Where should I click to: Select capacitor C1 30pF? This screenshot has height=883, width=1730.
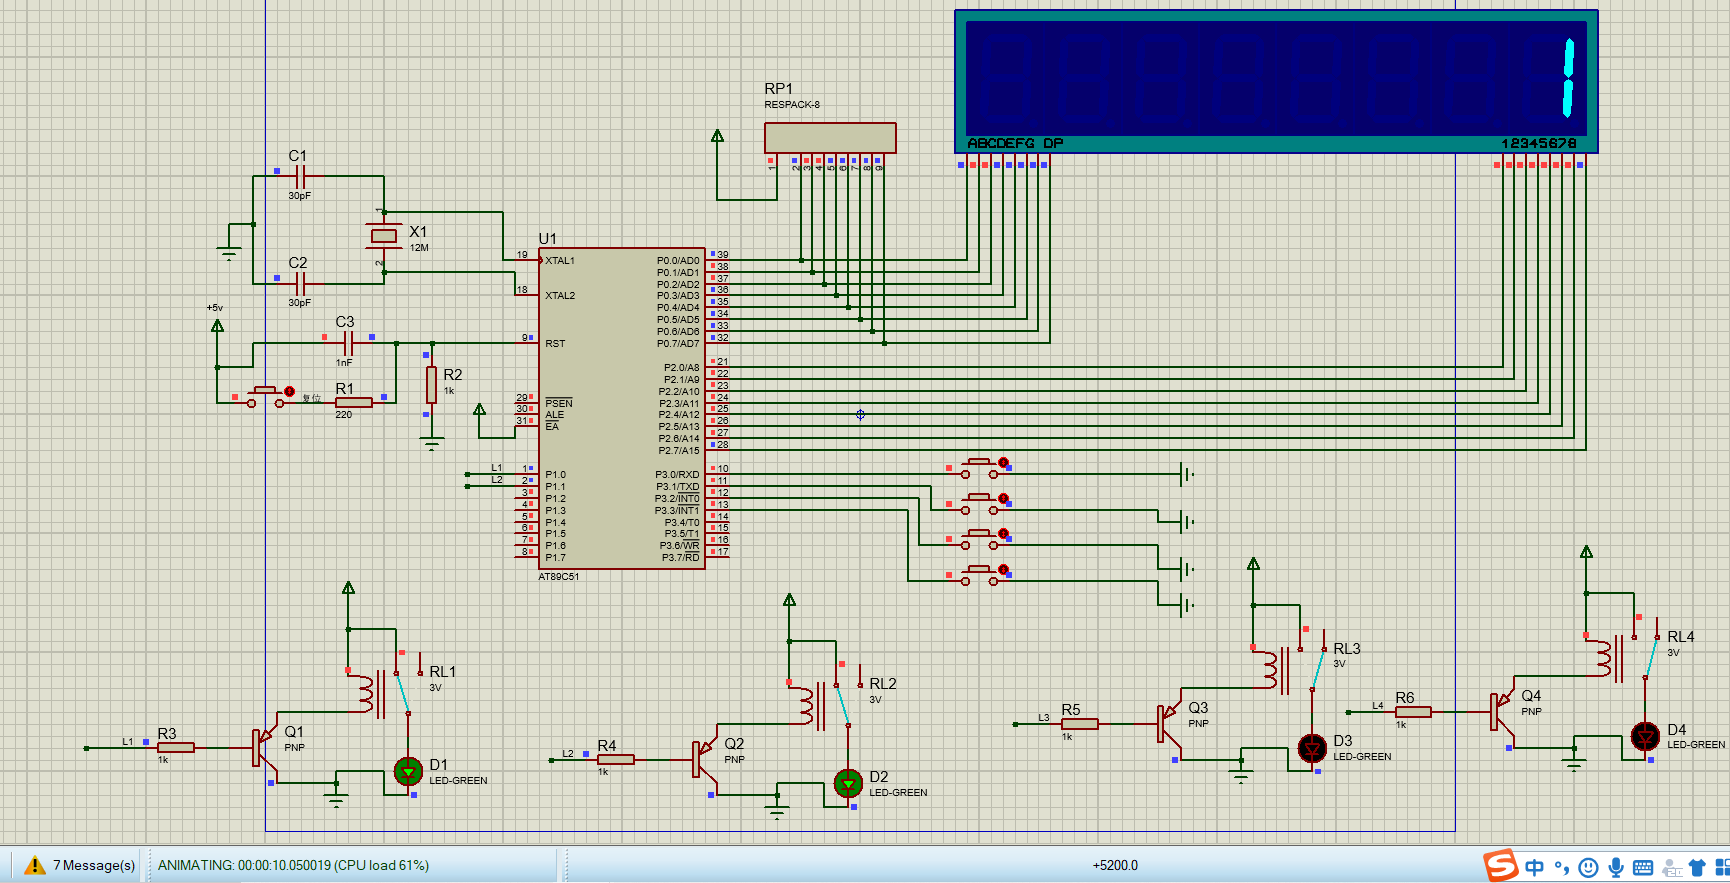click(299, 177)
